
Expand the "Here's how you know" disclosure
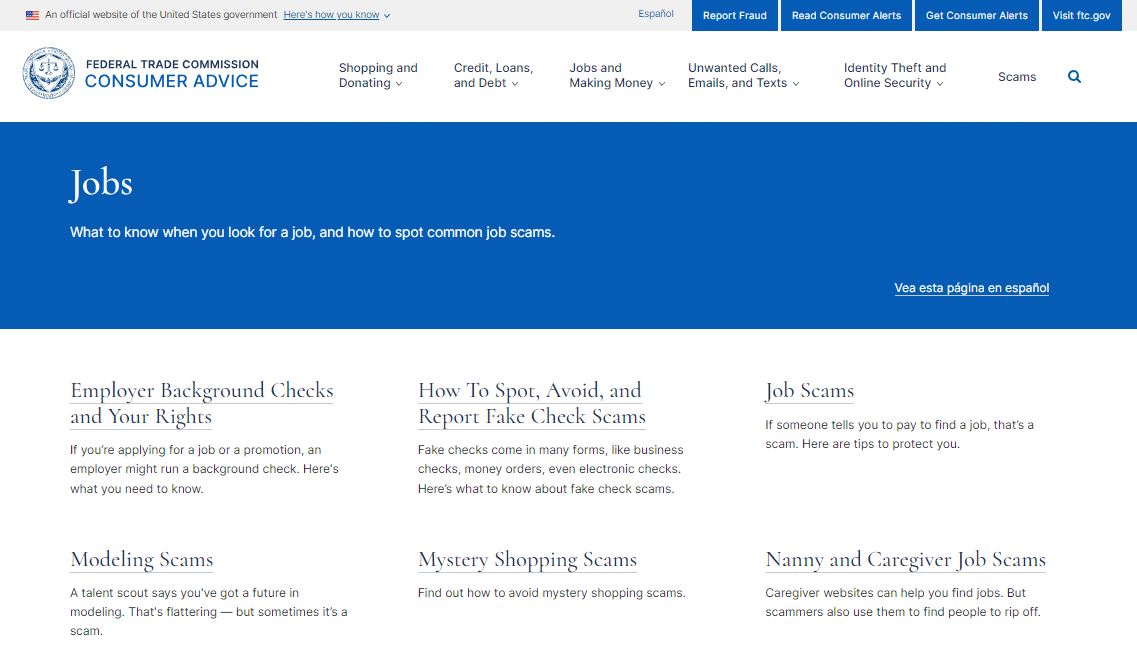point(336,15)
